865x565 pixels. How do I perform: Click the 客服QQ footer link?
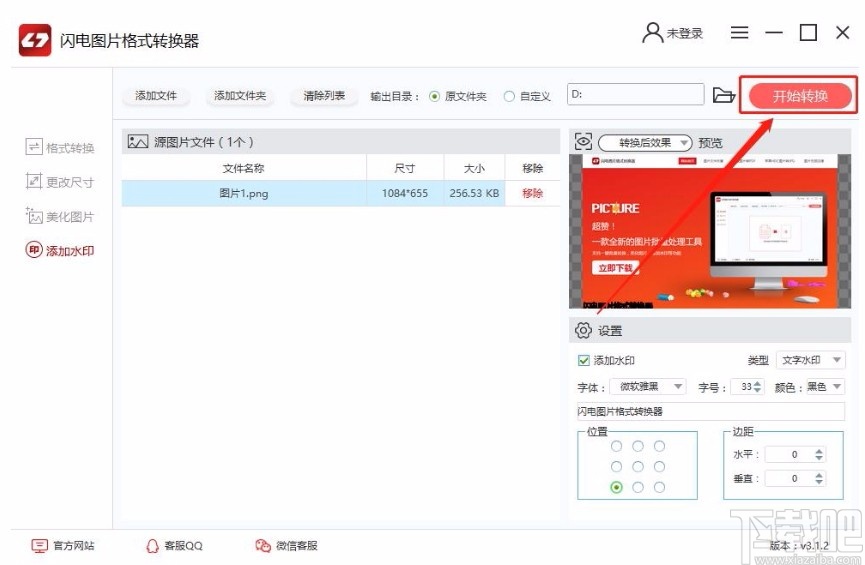pyautogui.click(x=184, y=546)
